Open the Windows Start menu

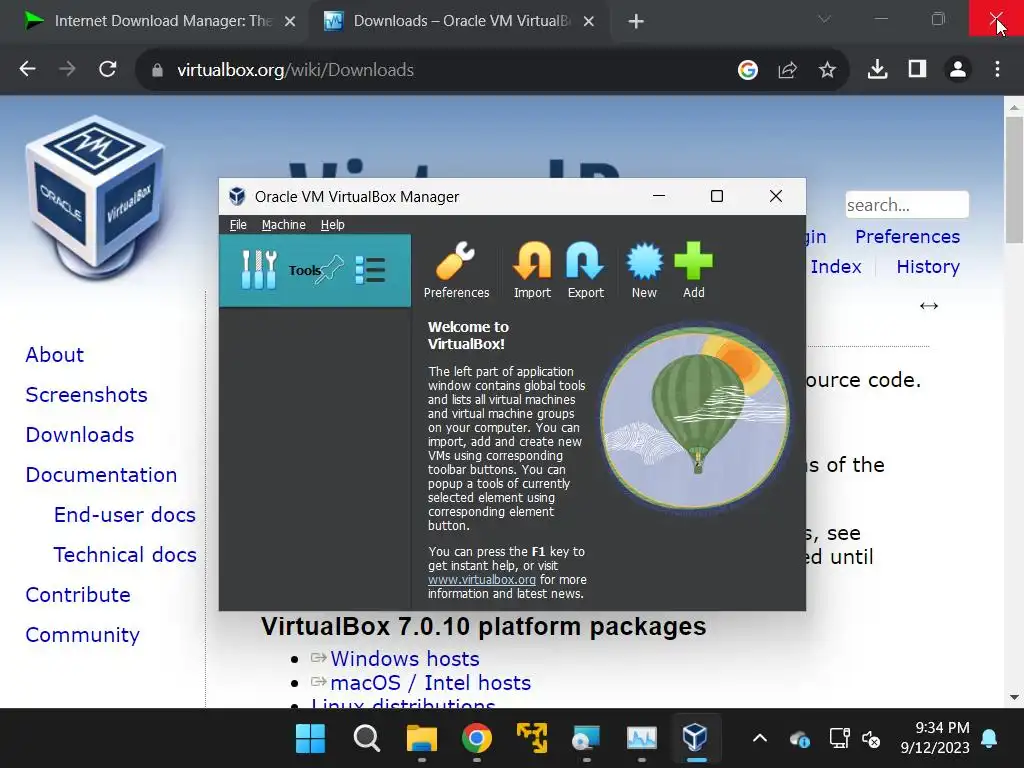point(310,739)
